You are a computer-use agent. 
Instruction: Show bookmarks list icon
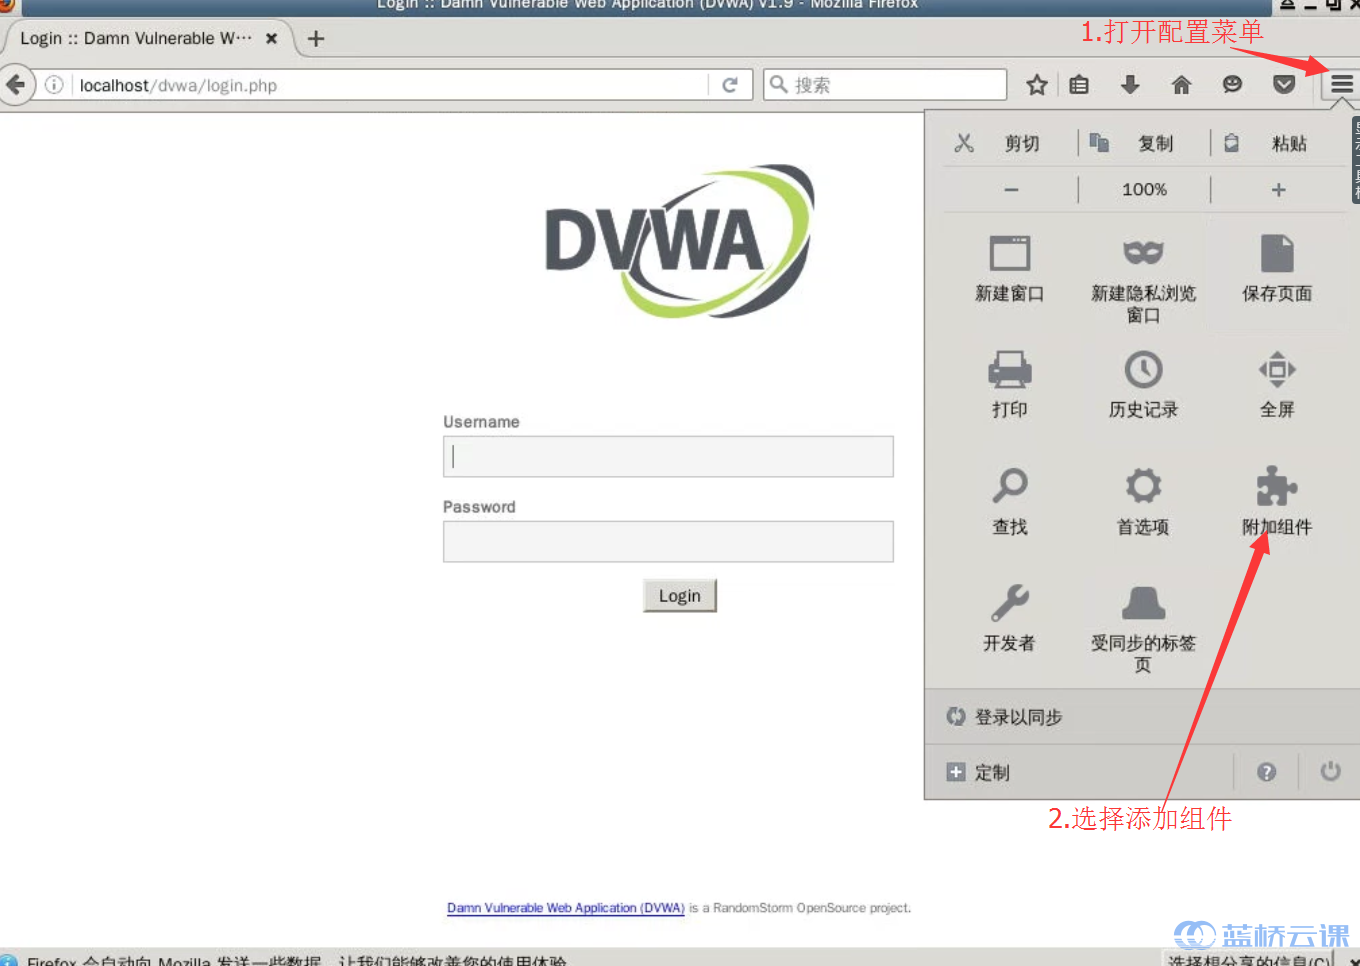pos(1079,85)
